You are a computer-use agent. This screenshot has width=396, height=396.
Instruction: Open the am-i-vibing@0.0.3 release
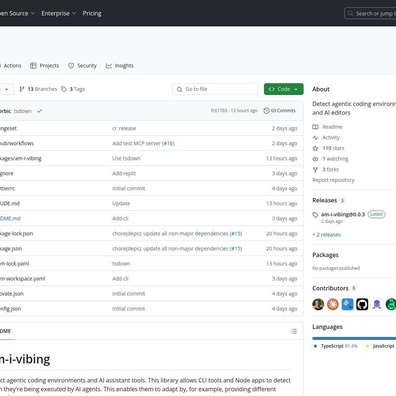coord(343,214)
